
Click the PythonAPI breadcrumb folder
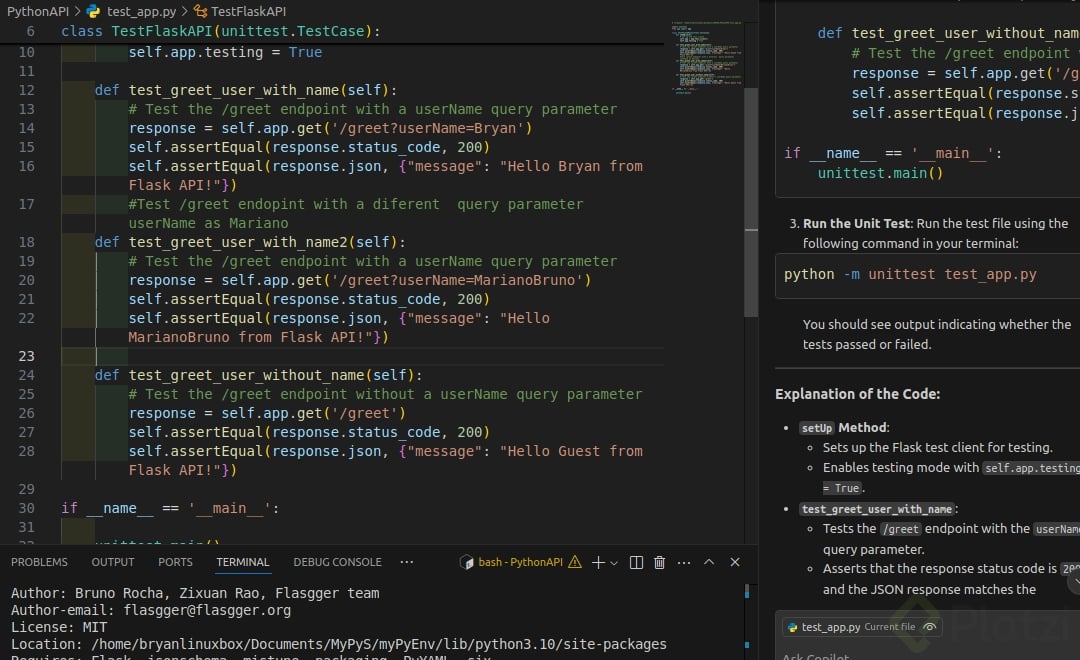[x=37, y=11]
